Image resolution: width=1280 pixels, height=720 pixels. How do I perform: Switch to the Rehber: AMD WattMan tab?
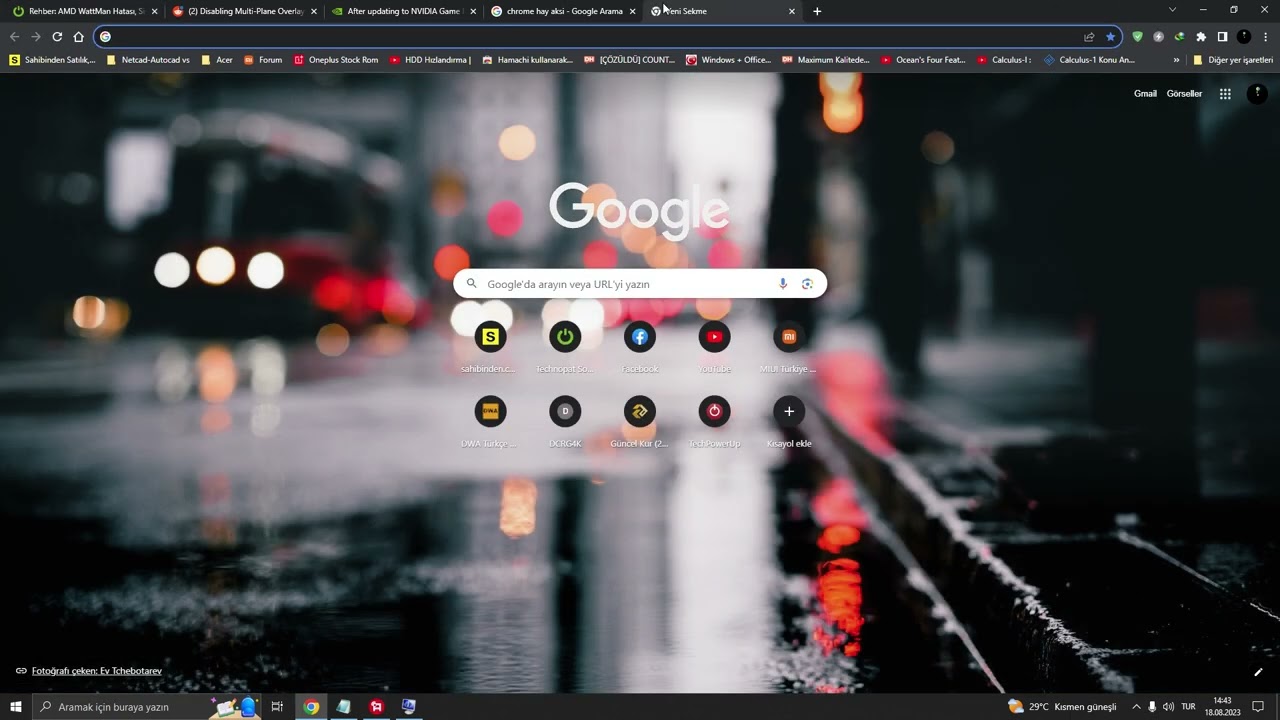tap(85, 11)
